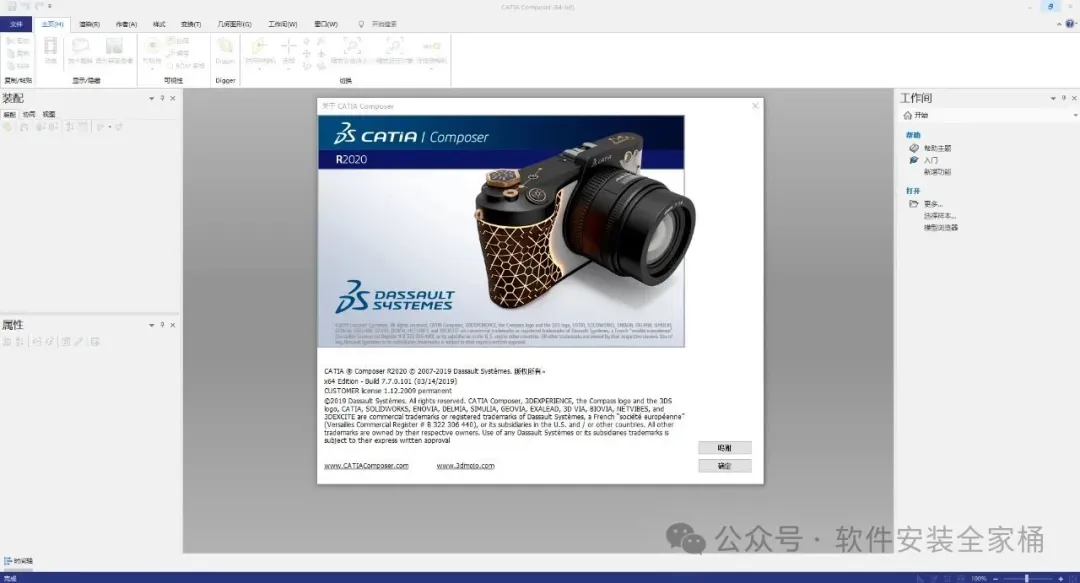Click the www.3dmojo.com link in dialog
1080x583 pixels.
point(466,466)
